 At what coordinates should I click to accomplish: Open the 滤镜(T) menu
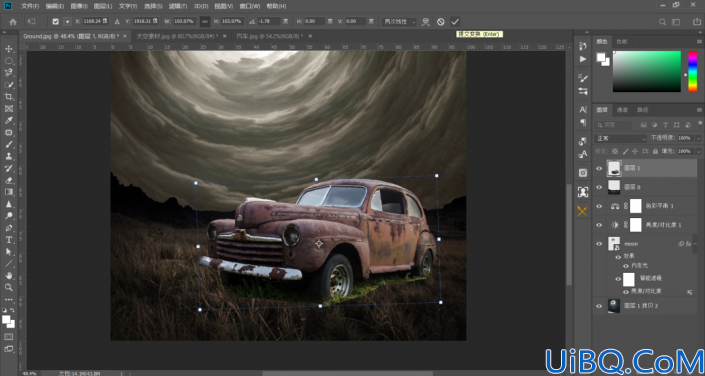point(178,6)
